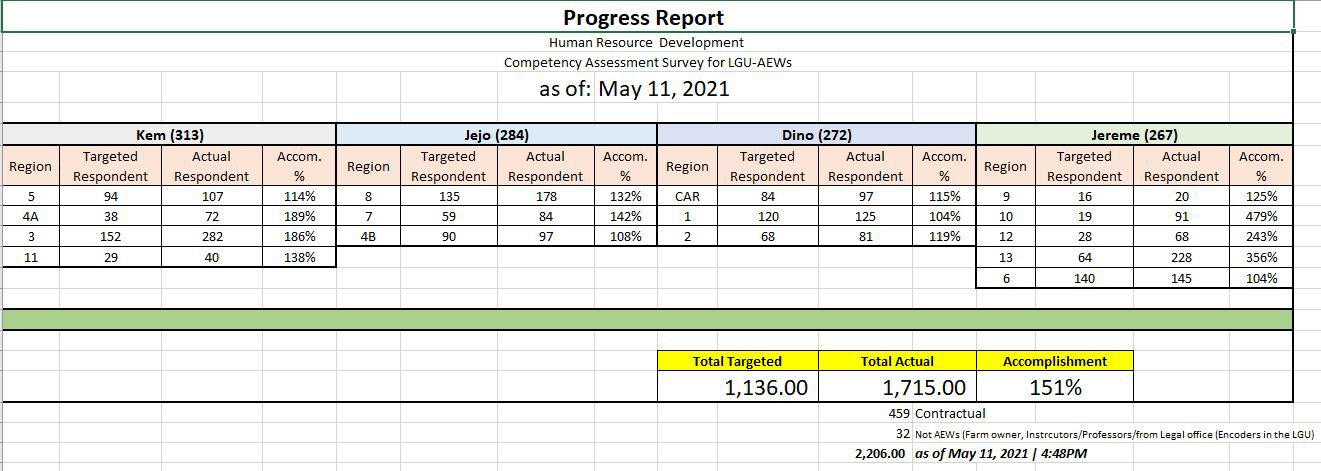Screen dimensions: 1321x471
Task: Select the total targeted 1,136.00 cell
Action: pyautogui.click(x=737, y=387)
